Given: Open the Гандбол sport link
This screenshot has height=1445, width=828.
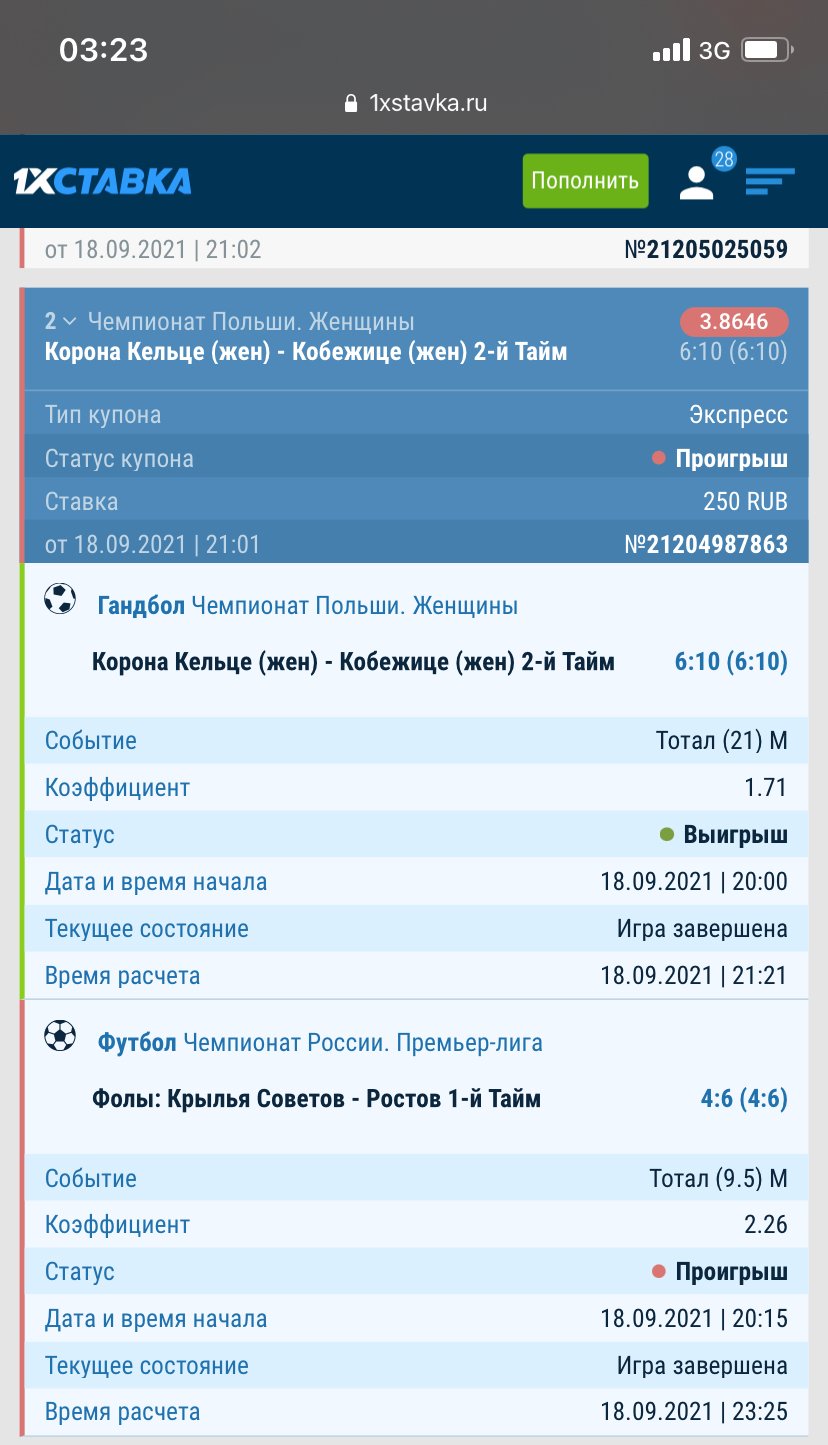Looking at the screenshot, I should [x=141, y=605].
